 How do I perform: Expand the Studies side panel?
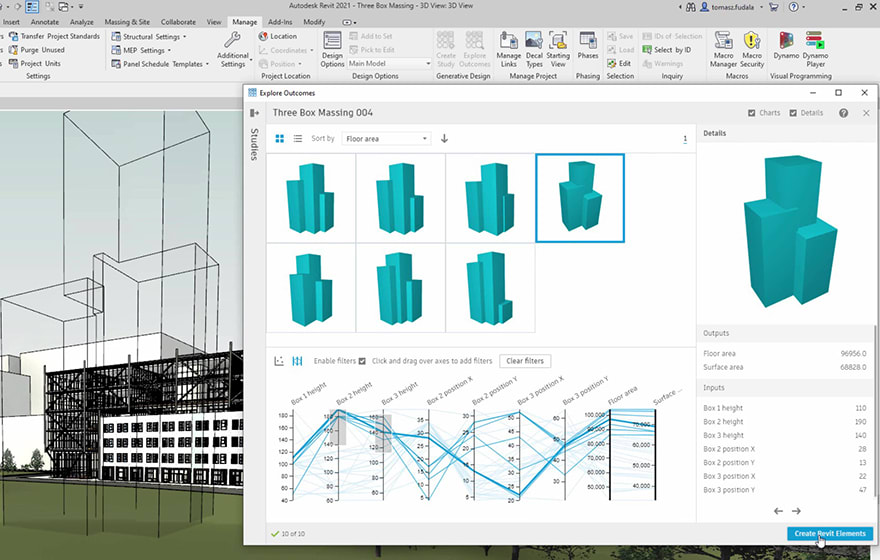254,113
